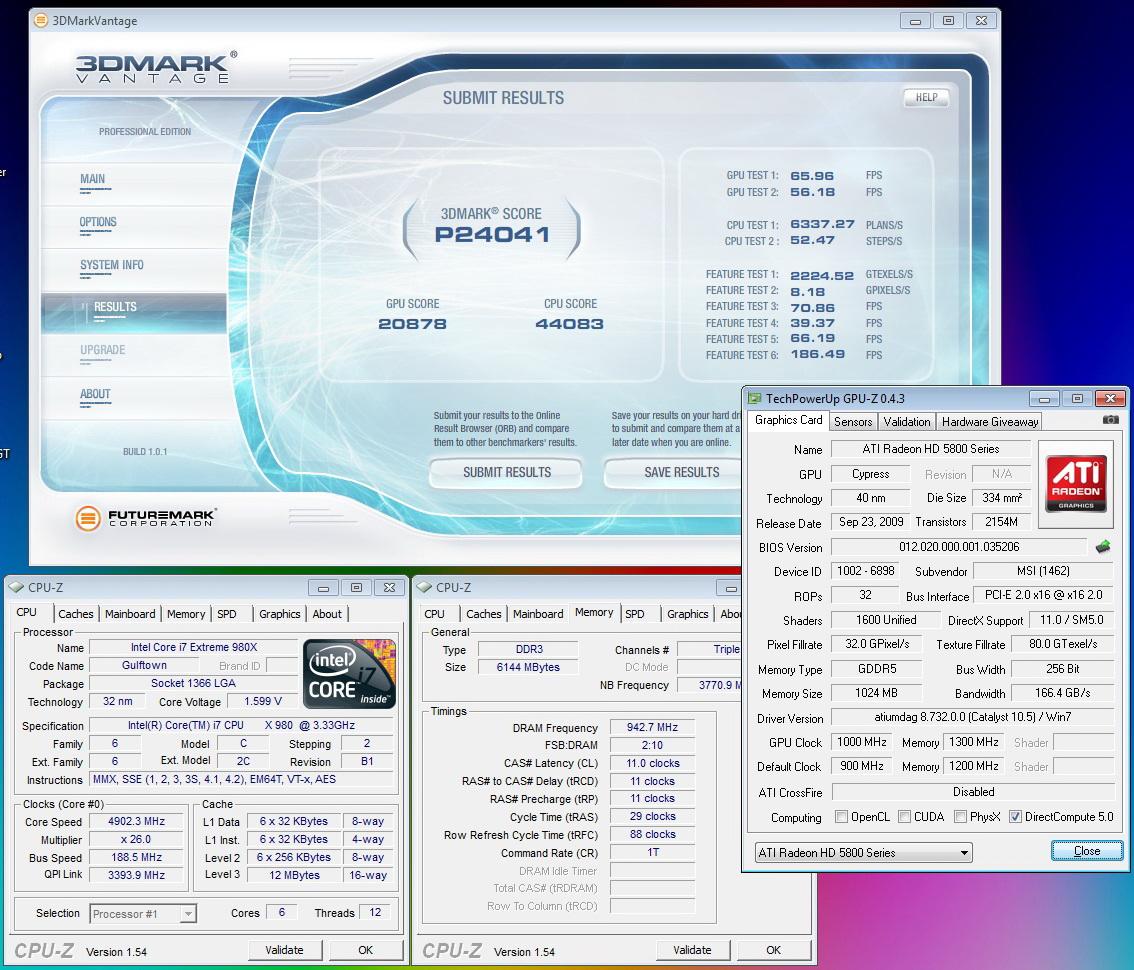Click the GPU name field in GPU-Z
1134x970 pixels.
point(931,449)
